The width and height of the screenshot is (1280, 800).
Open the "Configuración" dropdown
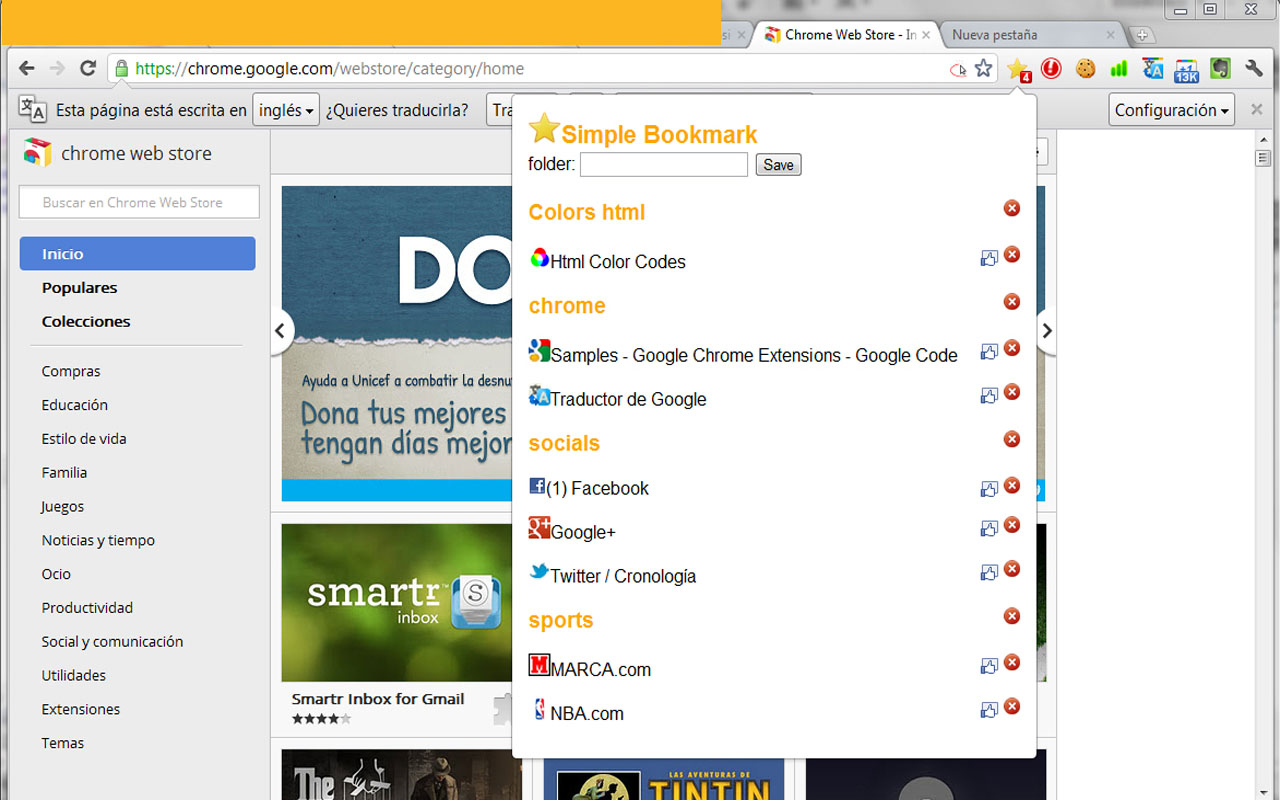click(1171, 110)
